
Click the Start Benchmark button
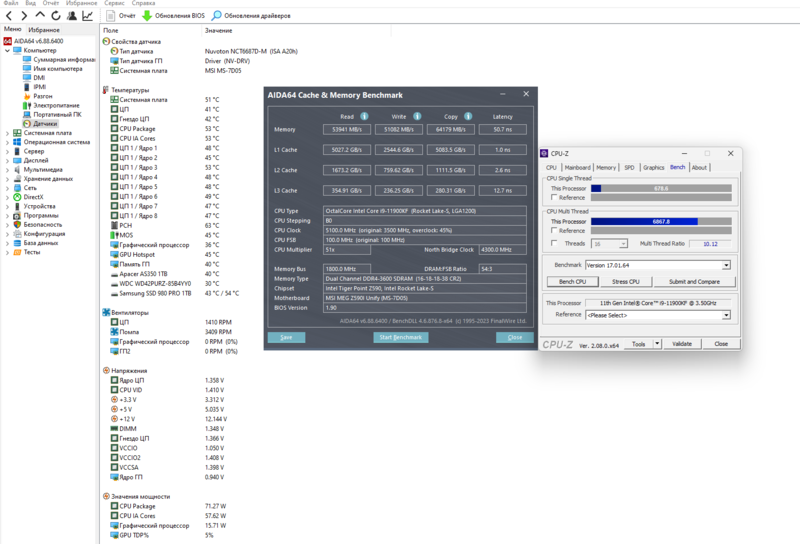click(401, 337)
